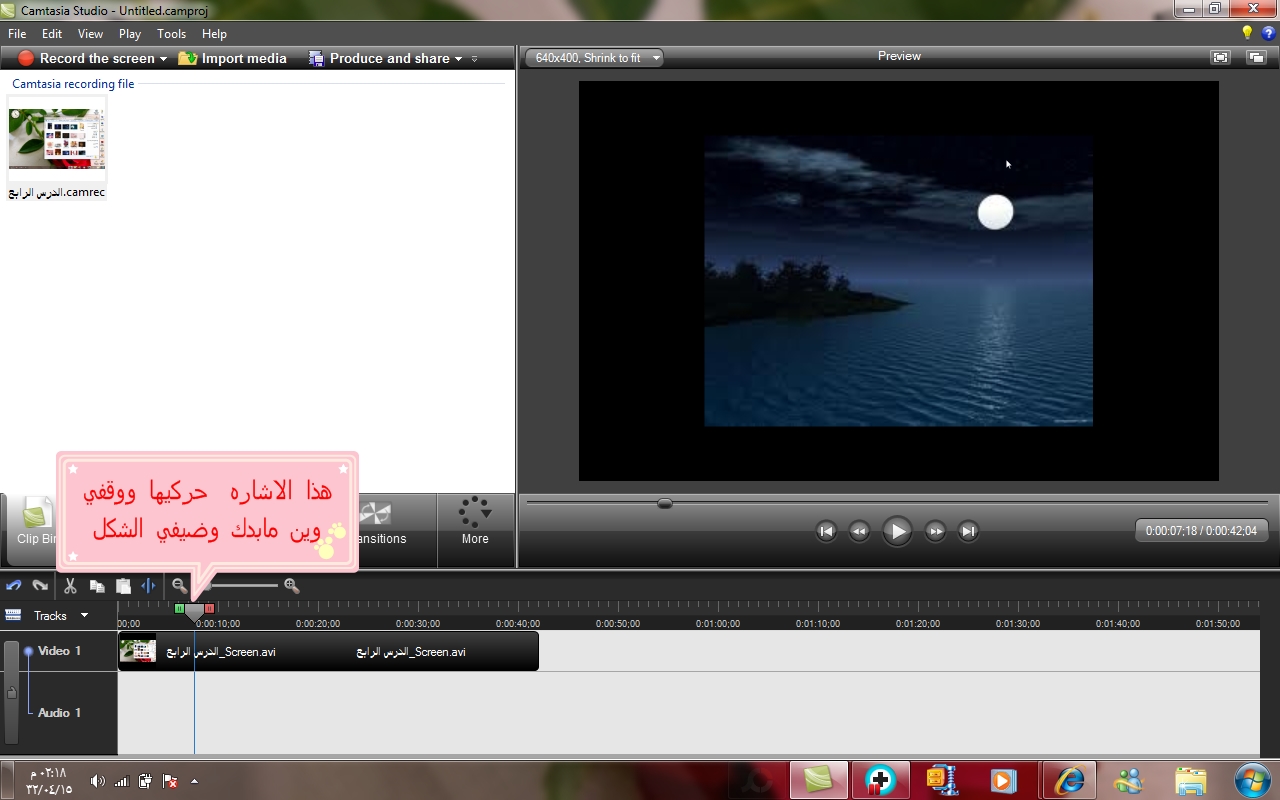Click 0:00:30;00 on the timeline ruler
Screen dimensions: 1280x800
[418, 623]
